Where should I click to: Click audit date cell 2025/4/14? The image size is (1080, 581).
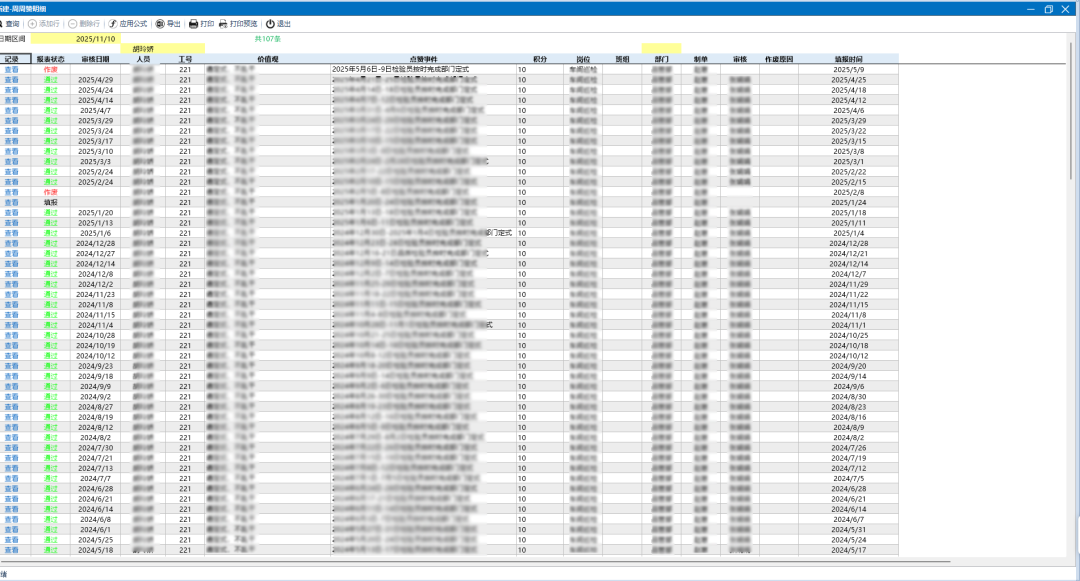point(95,101)
